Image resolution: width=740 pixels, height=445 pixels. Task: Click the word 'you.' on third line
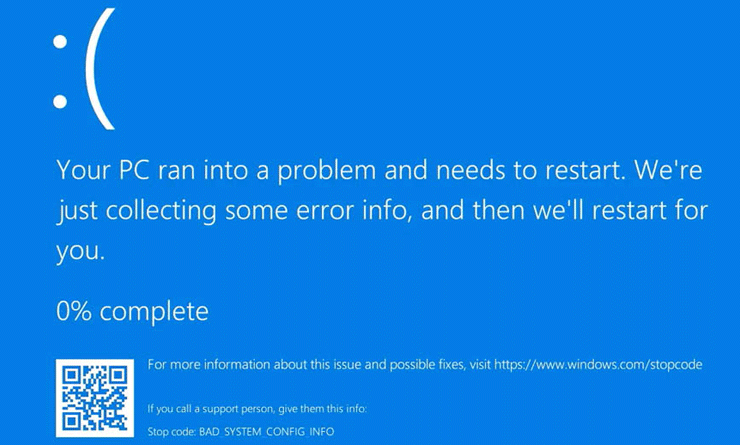(80, 251)
